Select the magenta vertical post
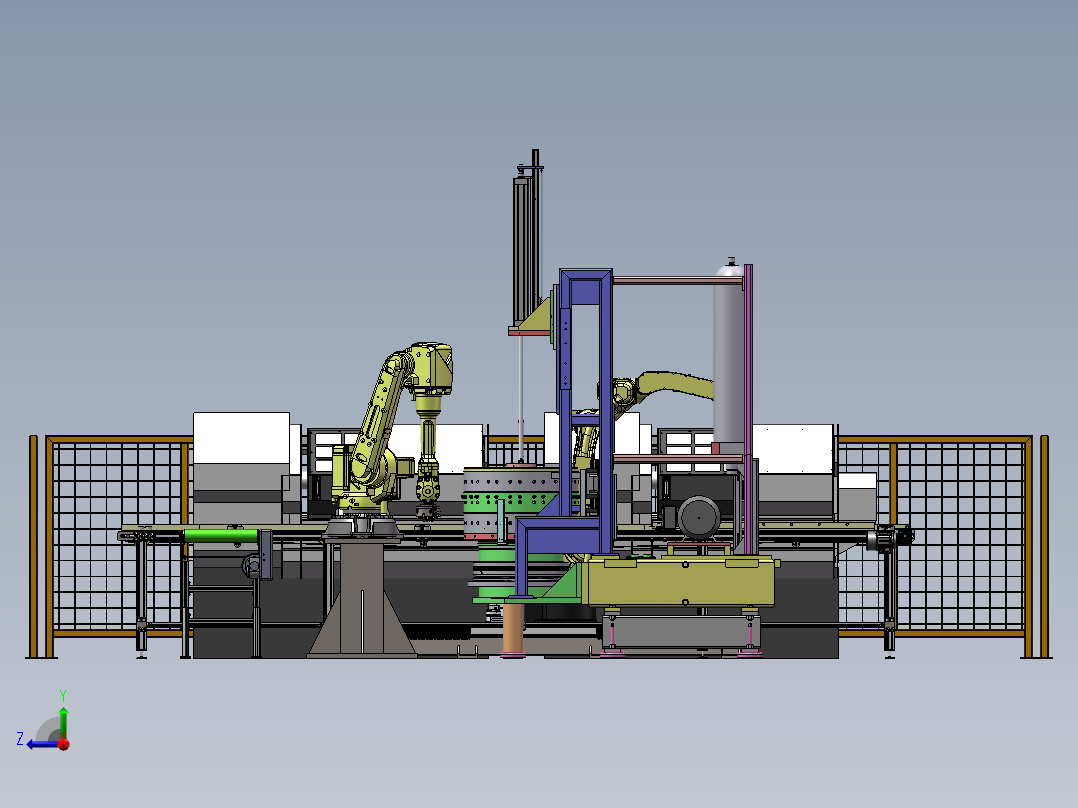Viewport: 1078px width, 808px height. (748, 409)
